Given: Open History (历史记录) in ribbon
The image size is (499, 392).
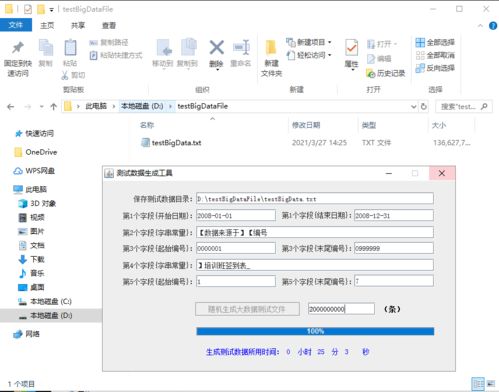Looking at the screenshot, I should [385, 73].
